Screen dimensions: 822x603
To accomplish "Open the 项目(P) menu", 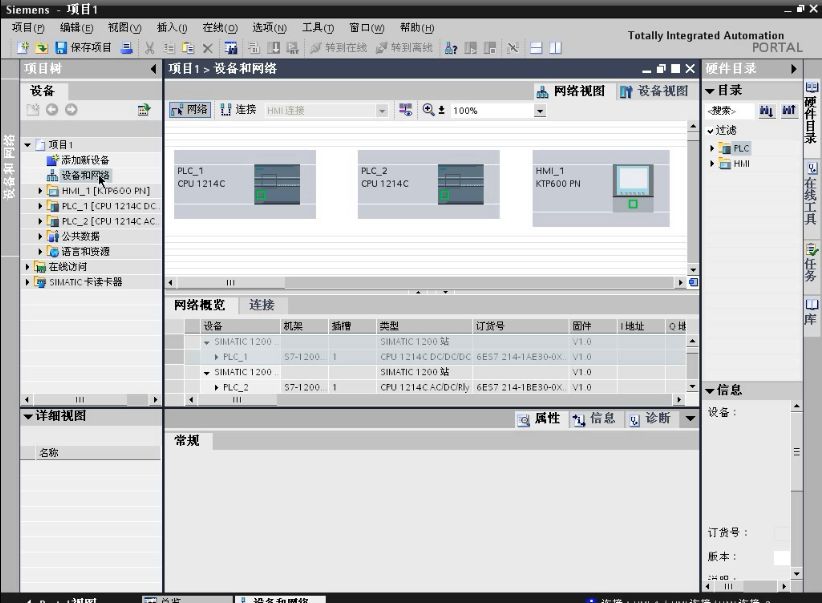I will (28, 27).
